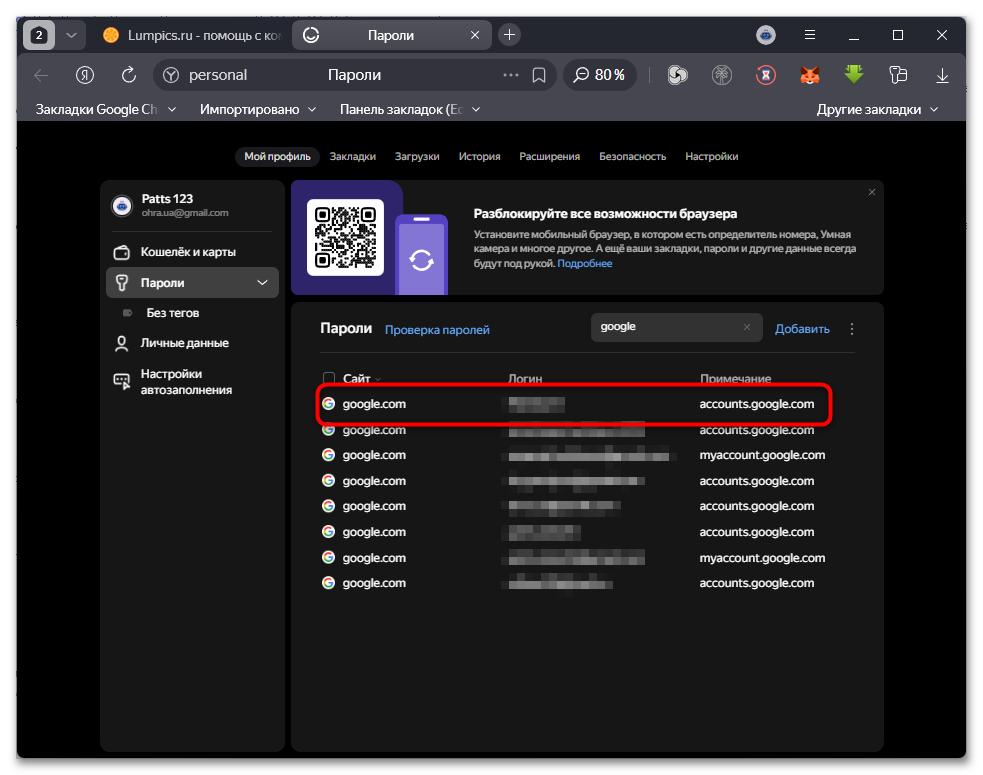Viewport: 983px width, 775px height.
Task: Open the red hourglass extension icon
Action: coord(765,75)
